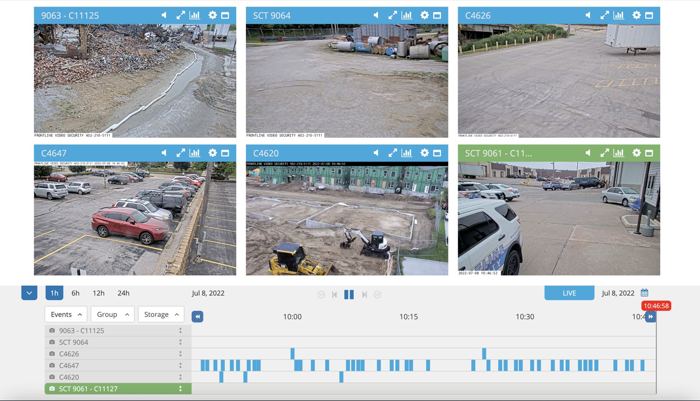Toggle audio on SCT 9061 - C11 camera
700x401 pixels.
(588, 153)
